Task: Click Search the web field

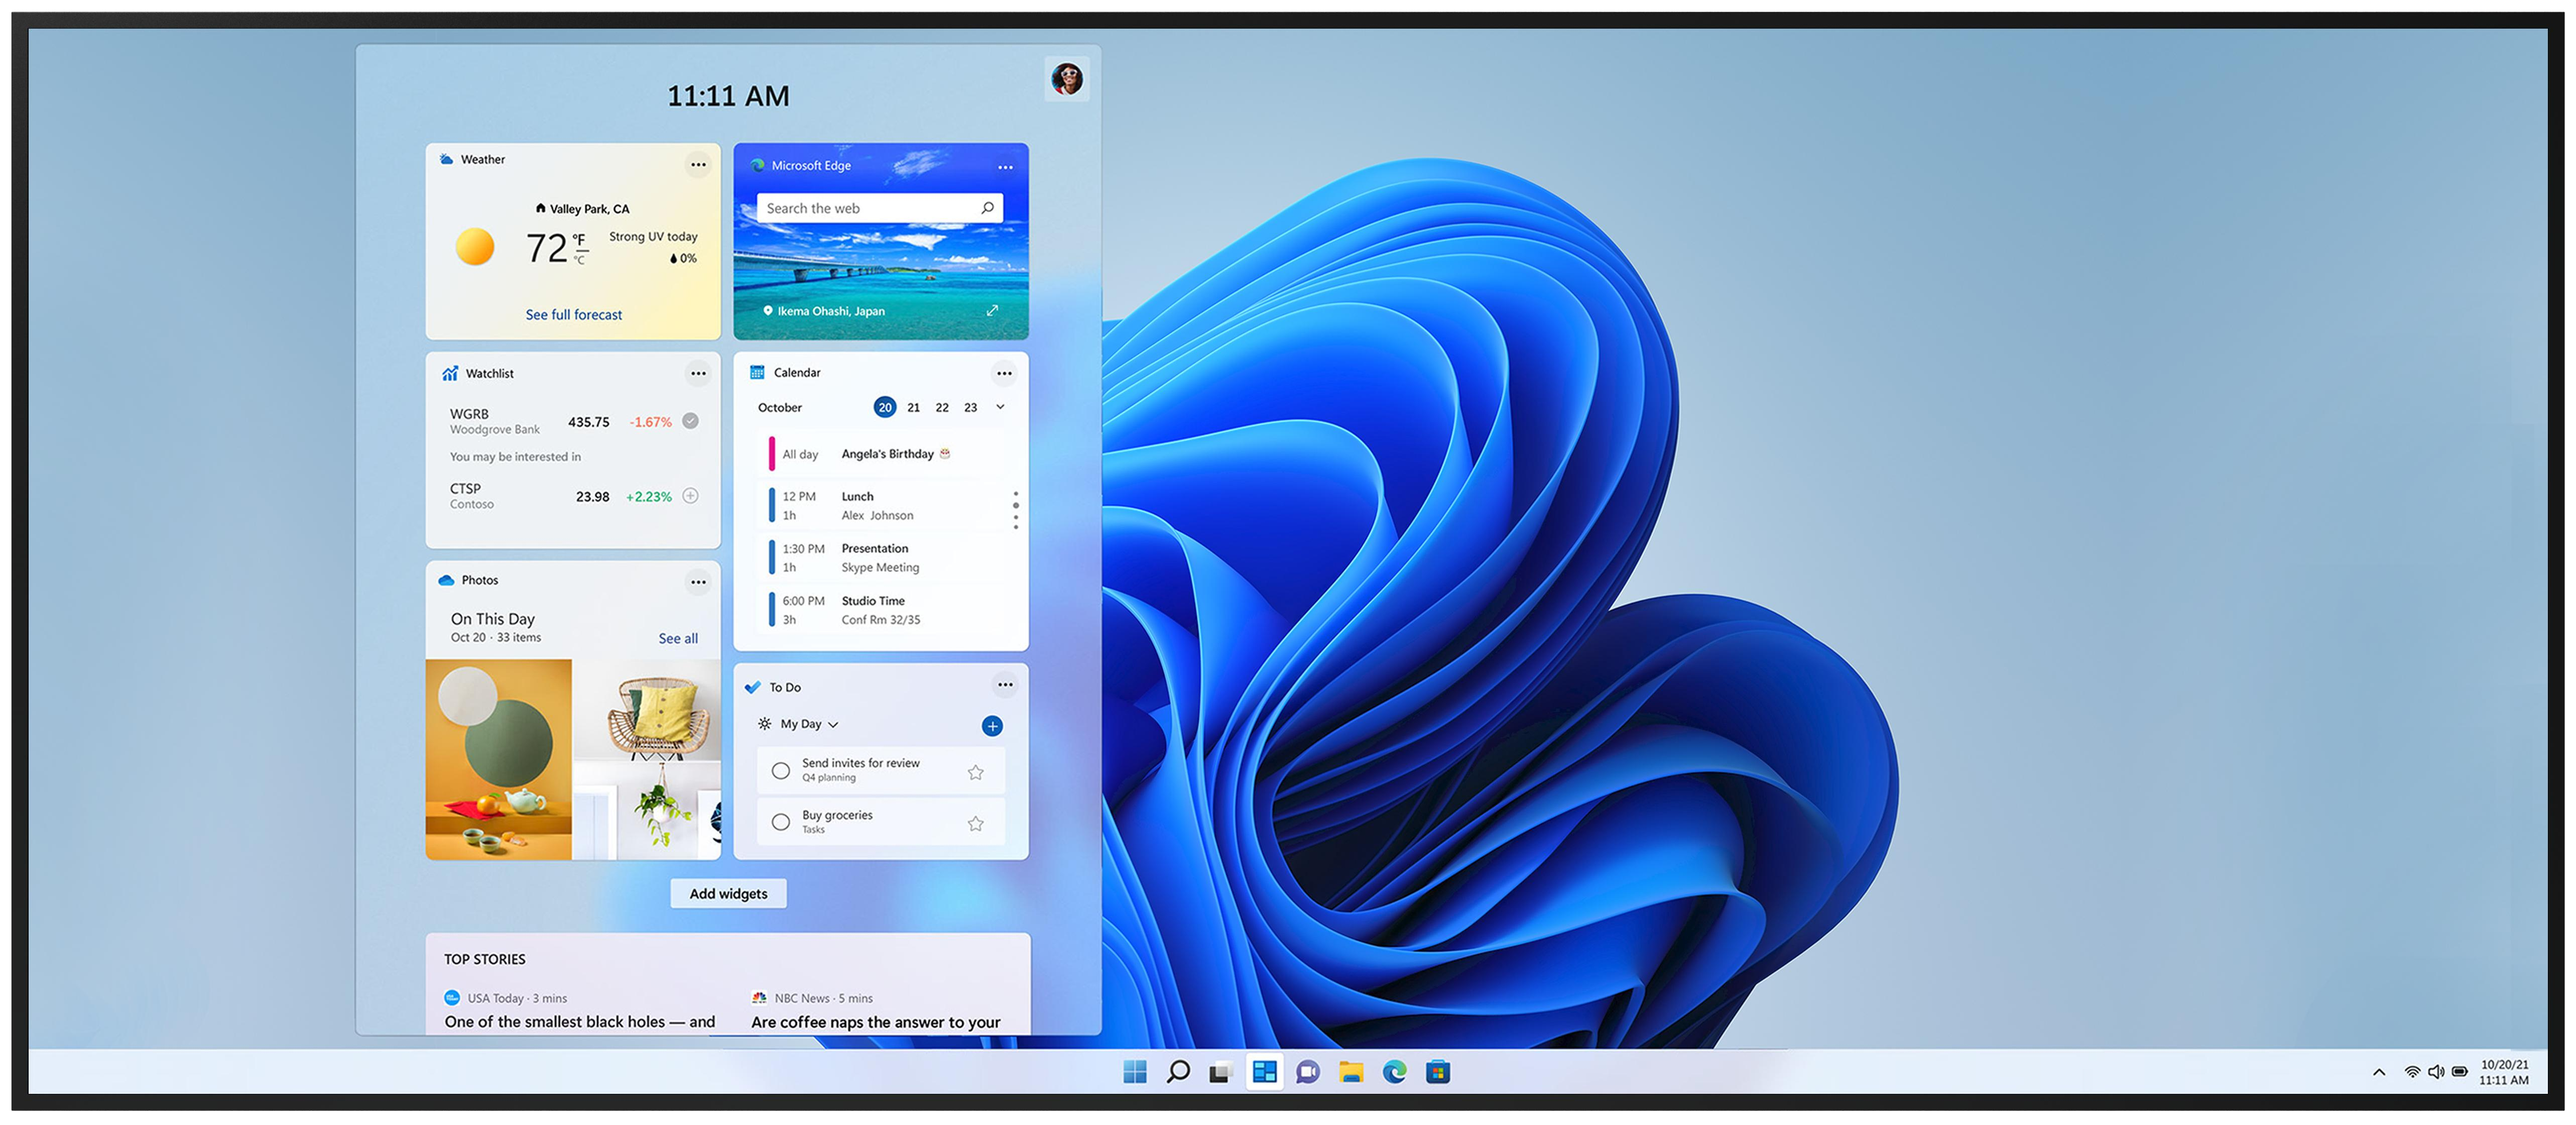Action: [879, 208]
